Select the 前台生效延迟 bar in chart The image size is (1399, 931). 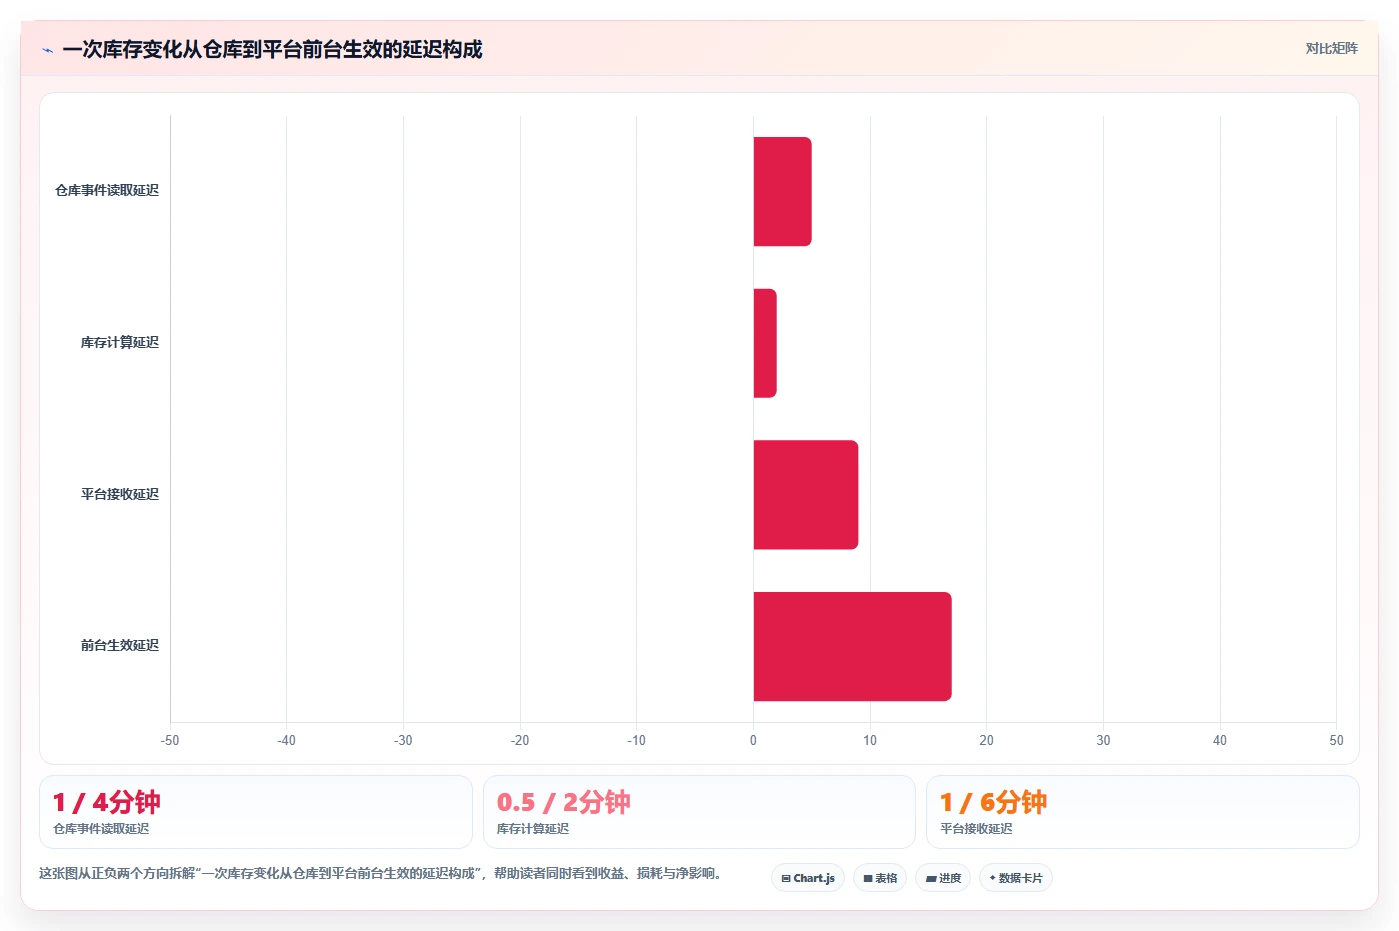point(852,646)
